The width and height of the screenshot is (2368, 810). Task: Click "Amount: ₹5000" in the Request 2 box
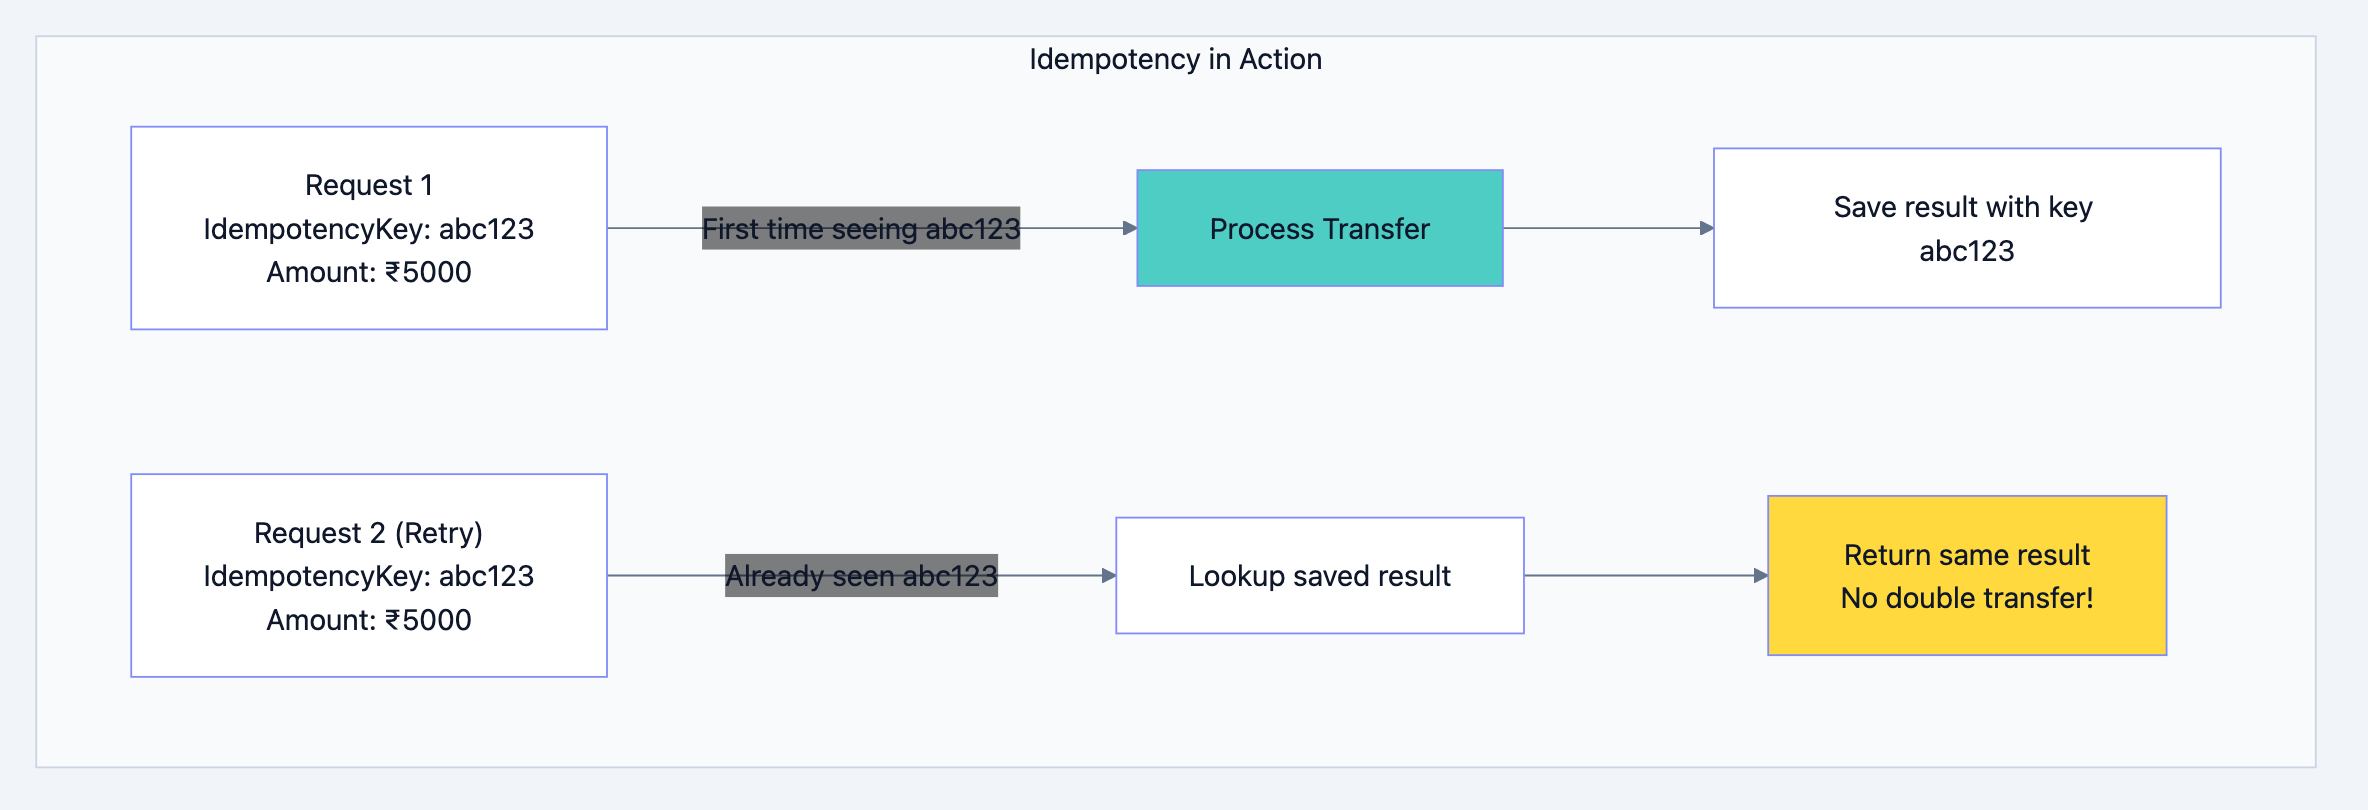[x=369, y=620]
